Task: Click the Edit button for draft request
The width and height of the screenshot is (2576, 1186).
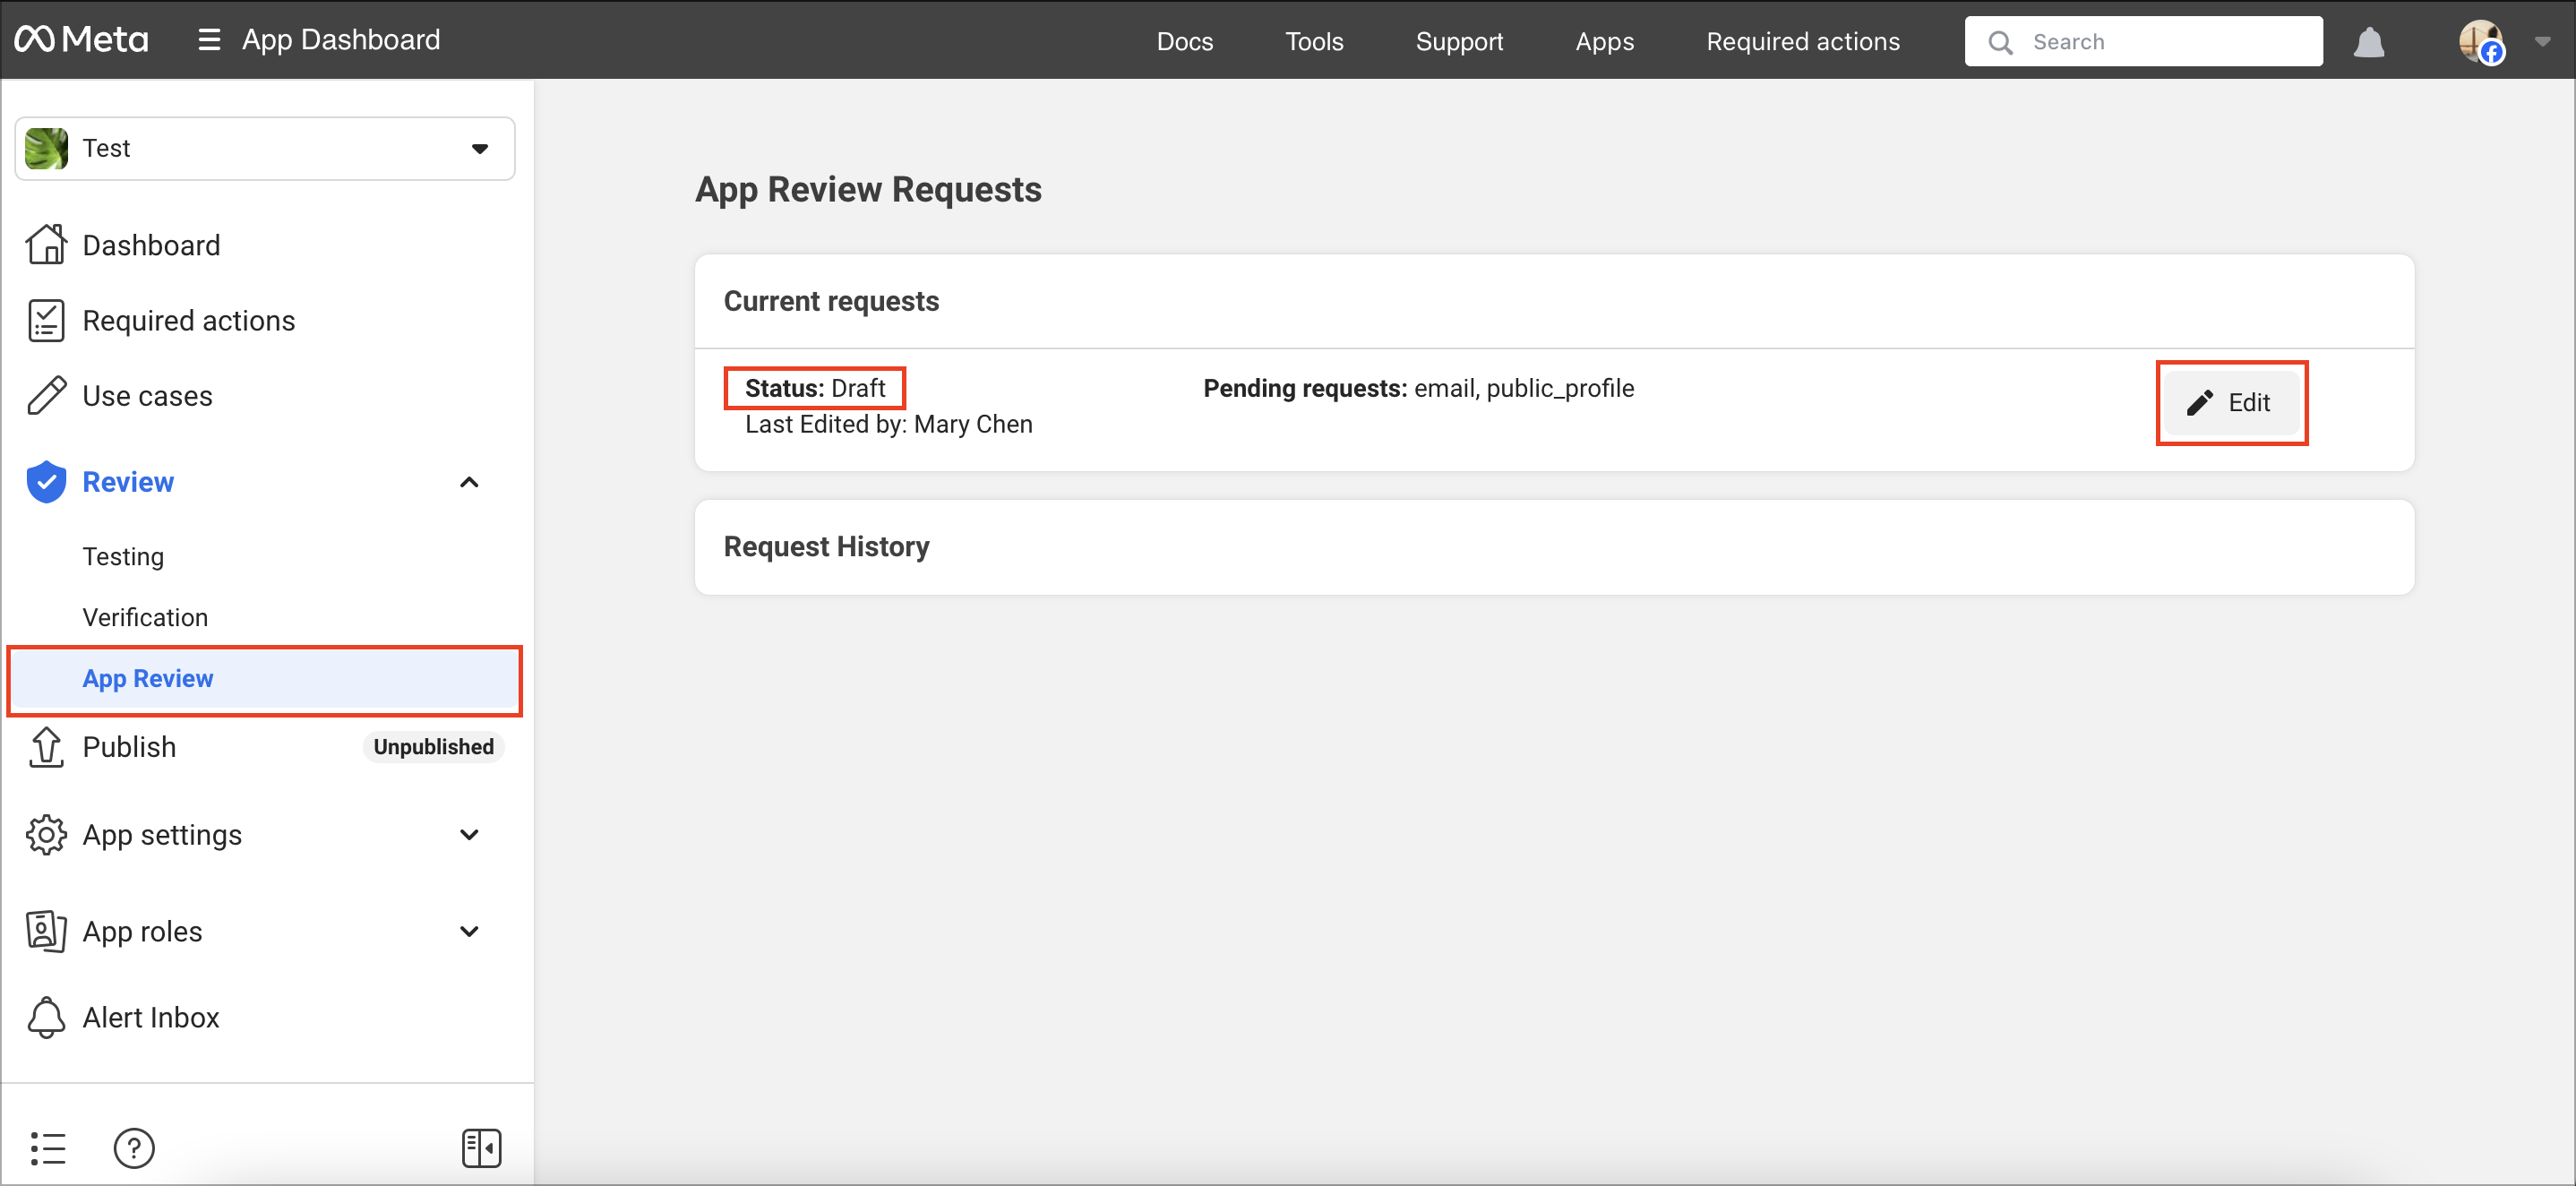Action: [2231, 403]
